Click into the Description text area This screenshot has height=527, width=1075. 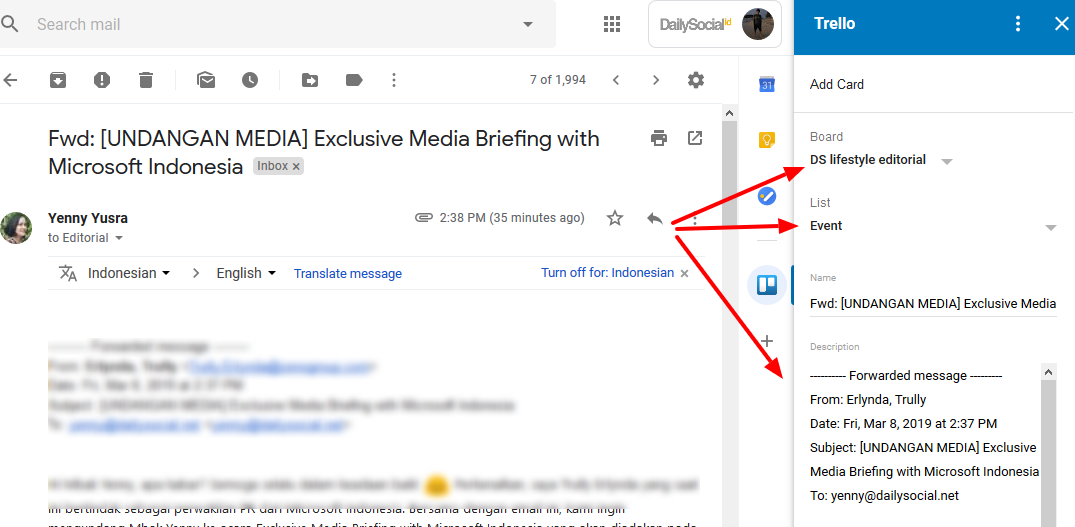[925, 445]
